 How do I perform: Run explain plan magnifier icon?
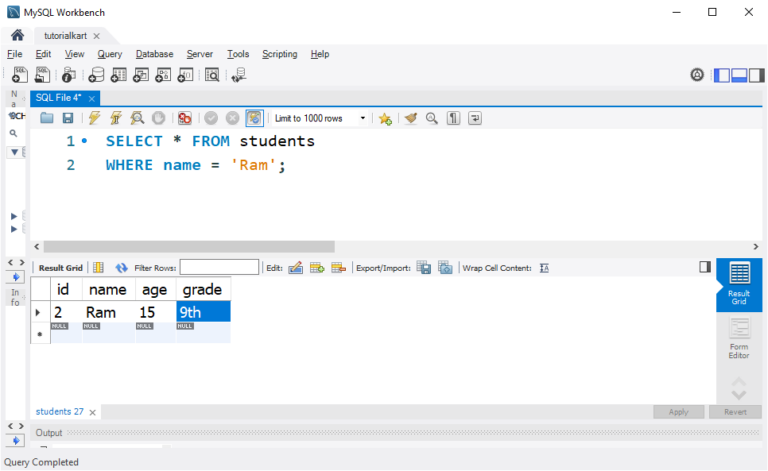pyautogui.click(x=137, y=118)
